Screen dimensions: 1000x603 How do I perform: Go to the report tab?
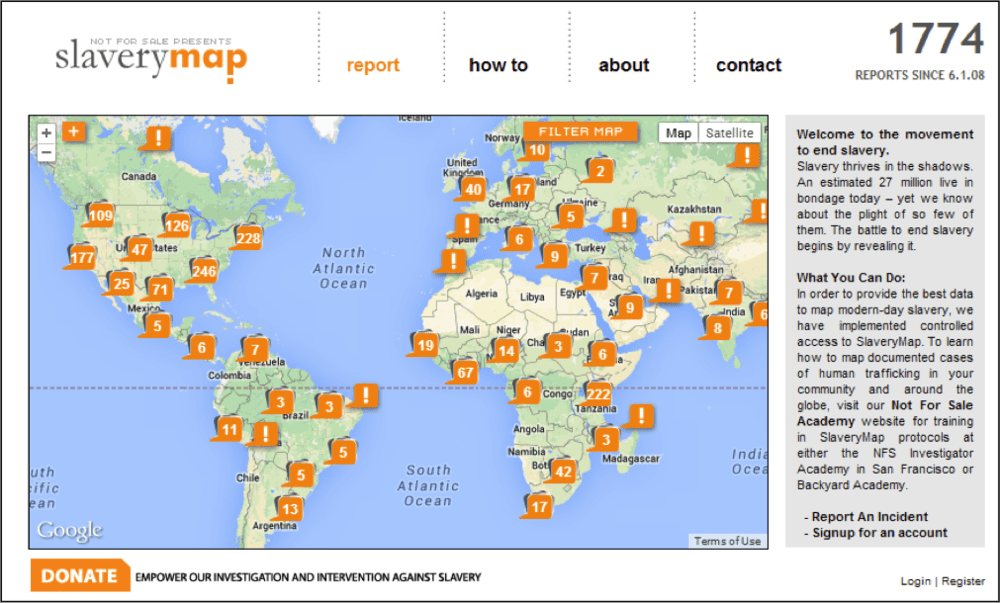[x=373, y=65]
